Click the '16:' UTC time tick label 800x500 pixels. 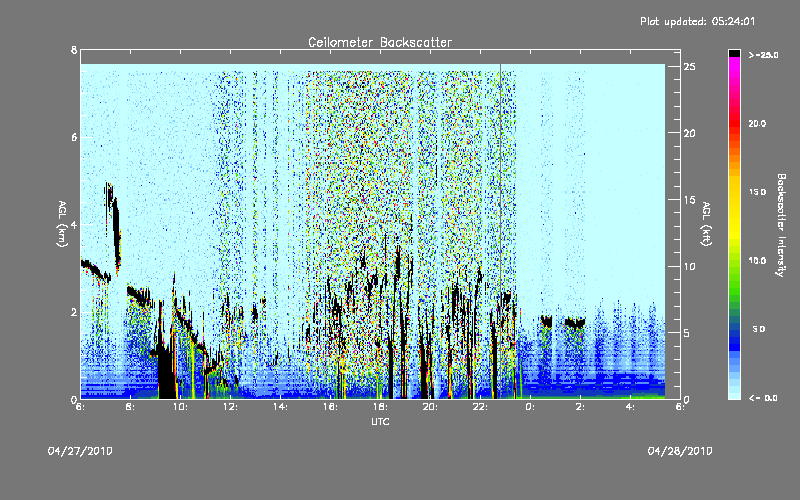(x=330, y=407)
